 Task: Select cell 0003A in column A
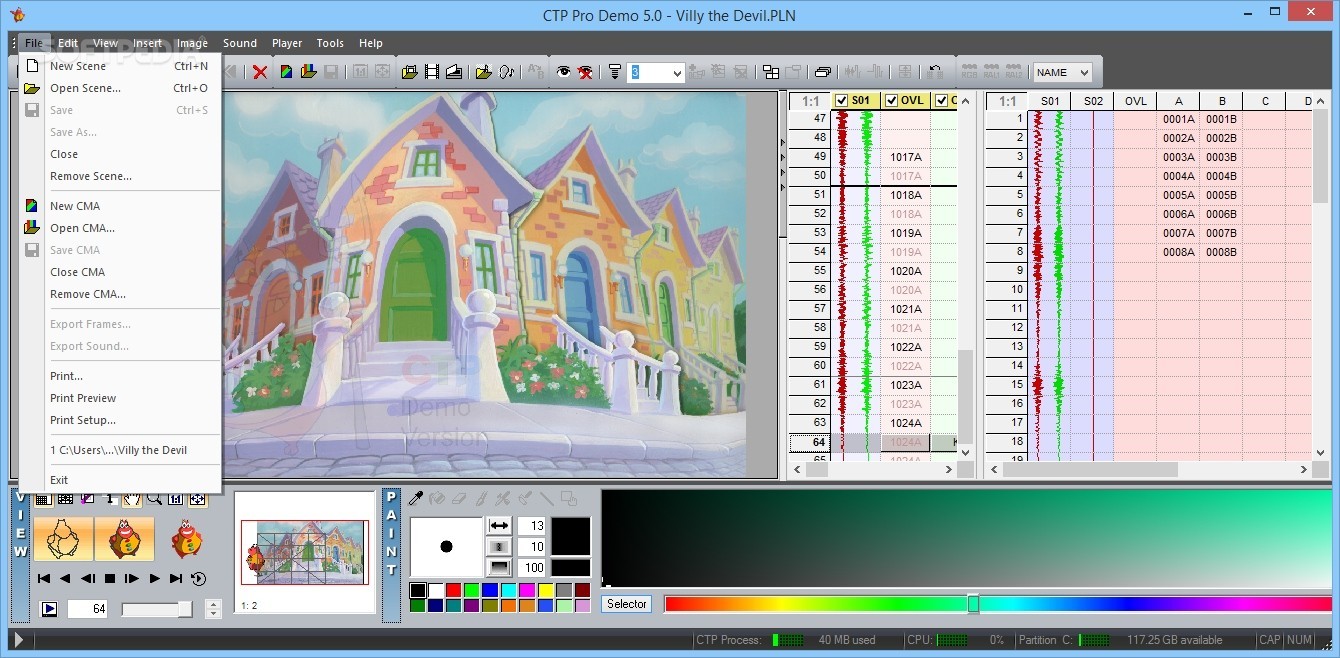tap(1178, 157)
